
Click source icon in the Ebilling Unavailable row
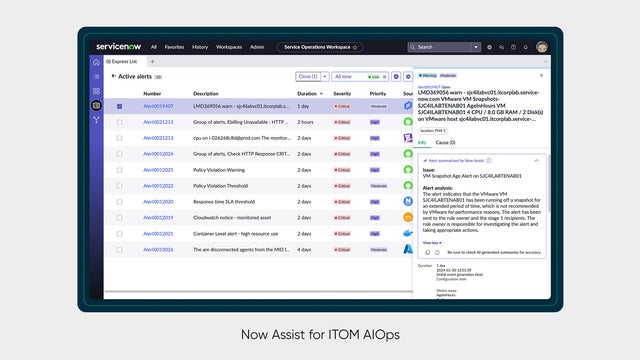pos(408,122)
